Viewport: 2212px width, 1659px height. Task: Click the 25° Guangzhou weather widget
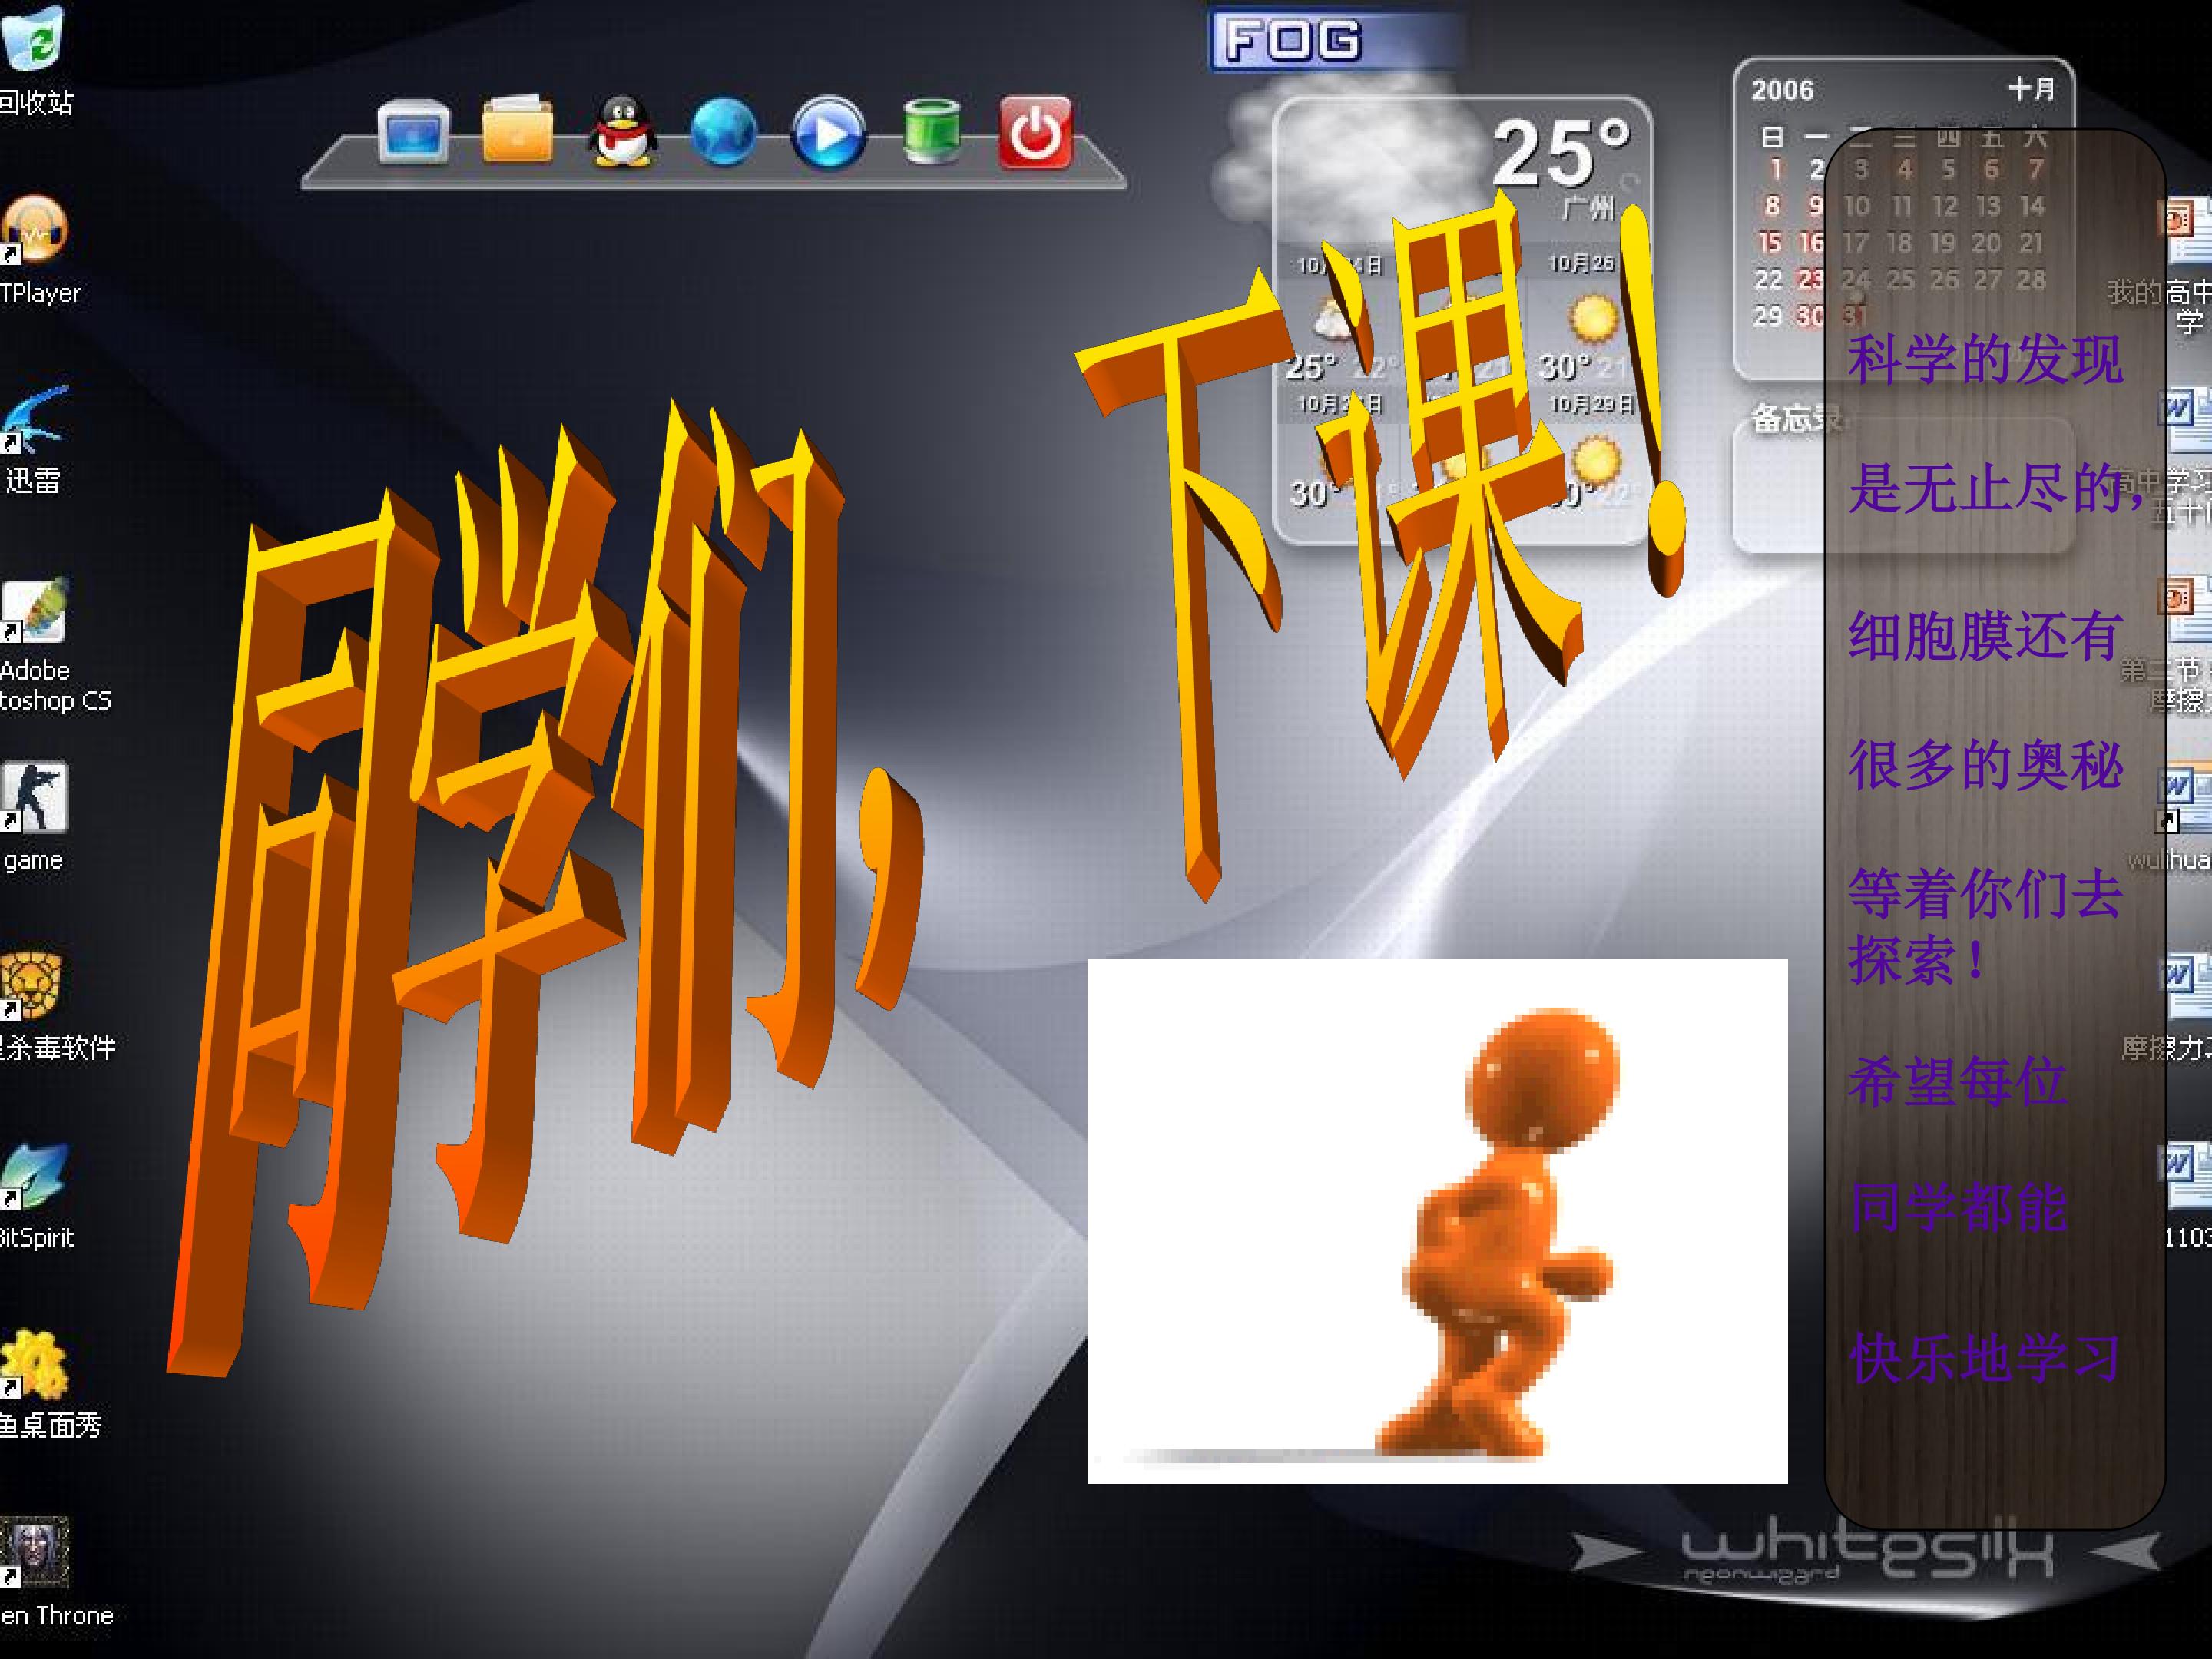point(1463,320)
